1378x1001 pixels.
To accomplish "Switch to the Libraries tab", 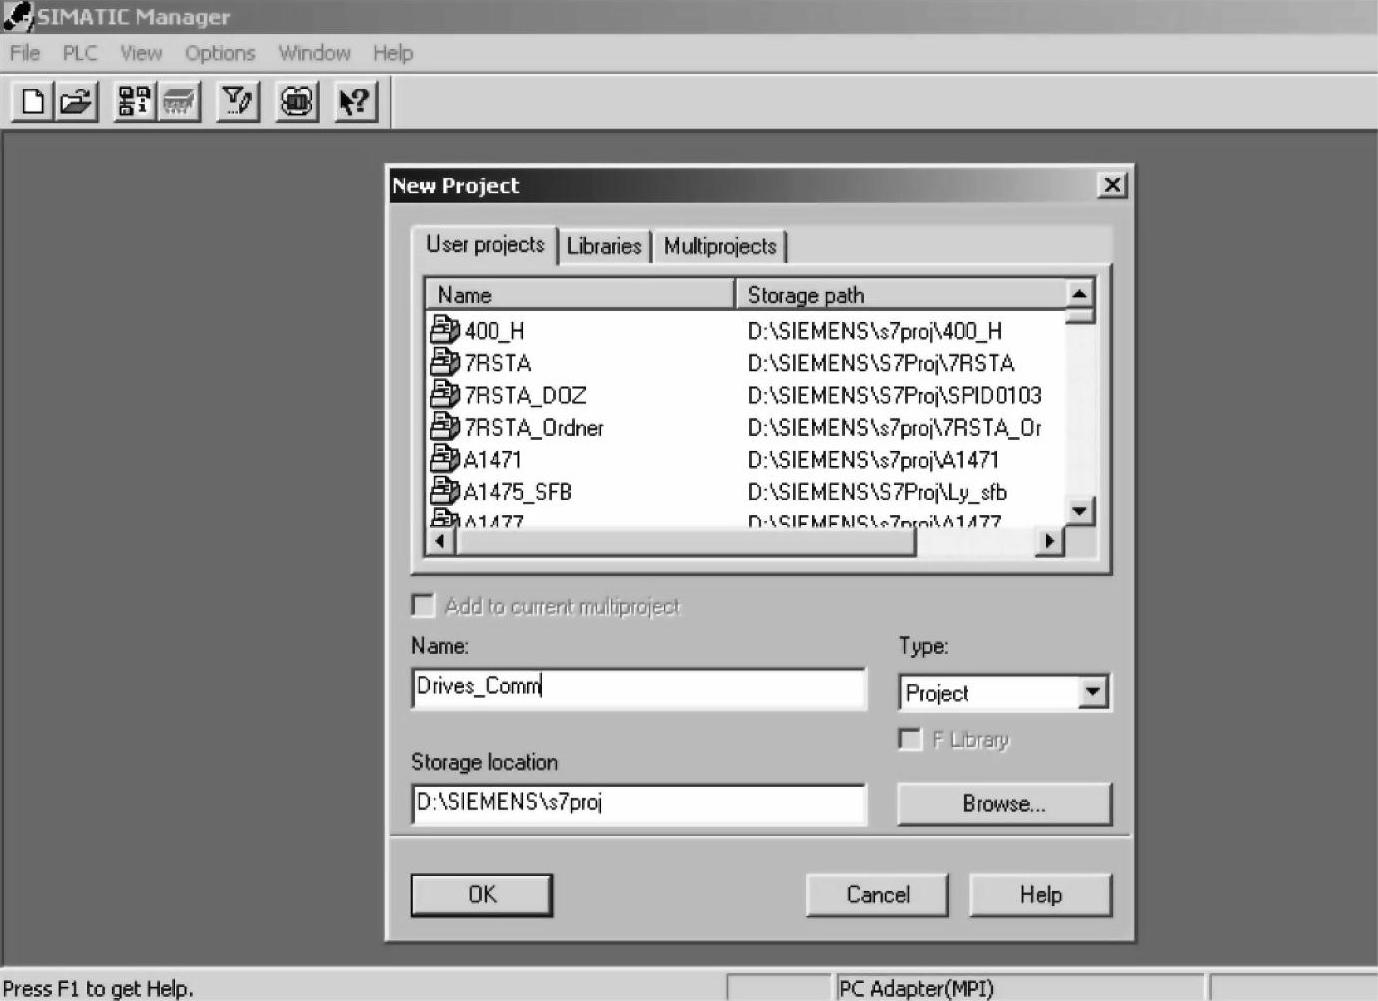I will coord(604,246).
